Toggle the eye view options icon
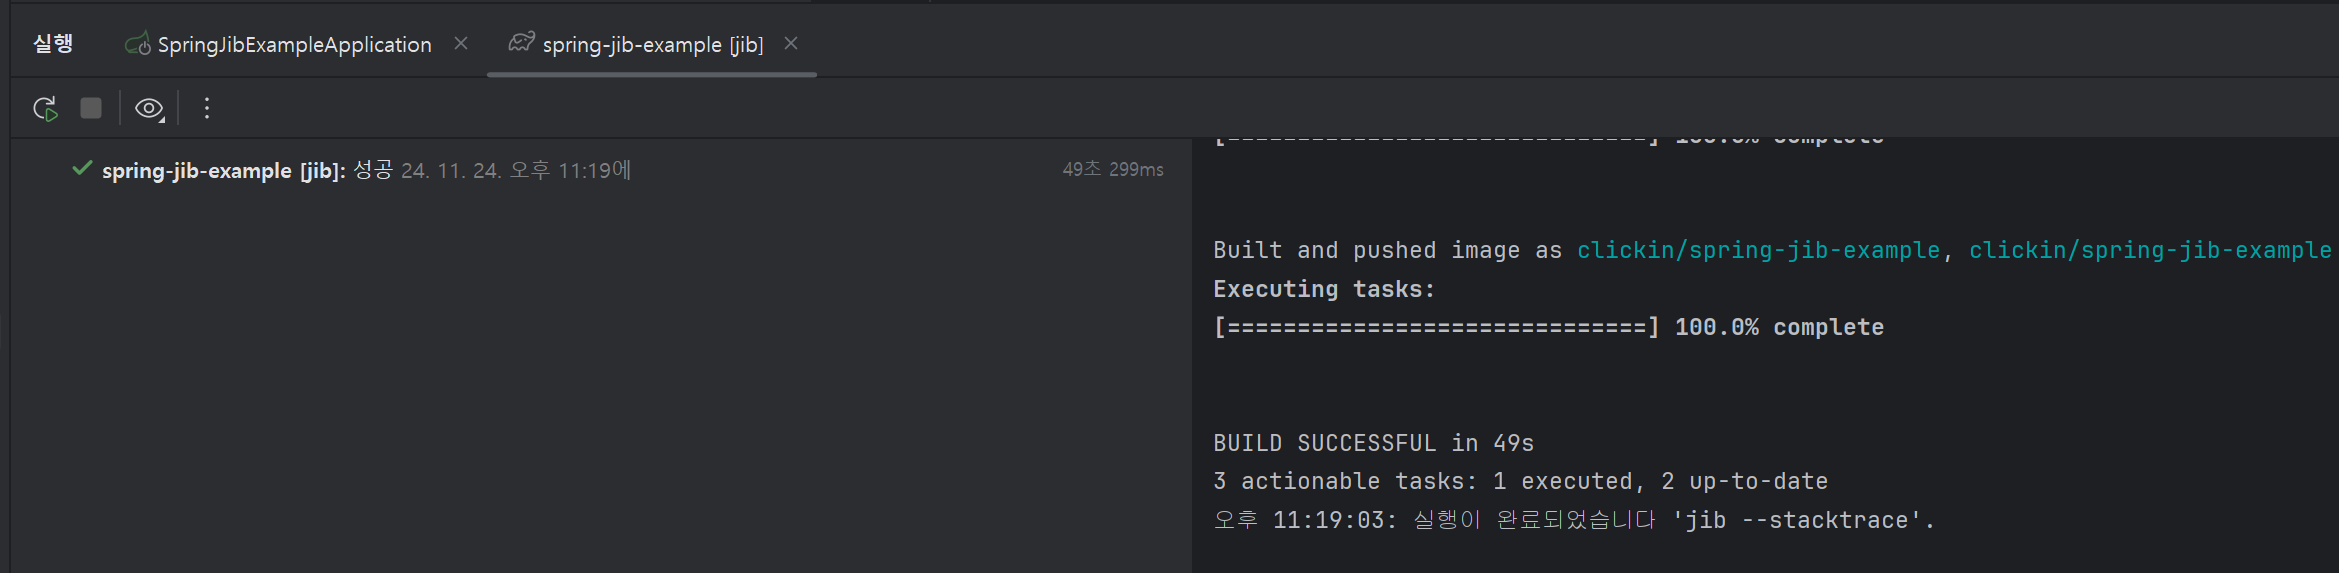 pyautogui.click(x=149, y=108)
